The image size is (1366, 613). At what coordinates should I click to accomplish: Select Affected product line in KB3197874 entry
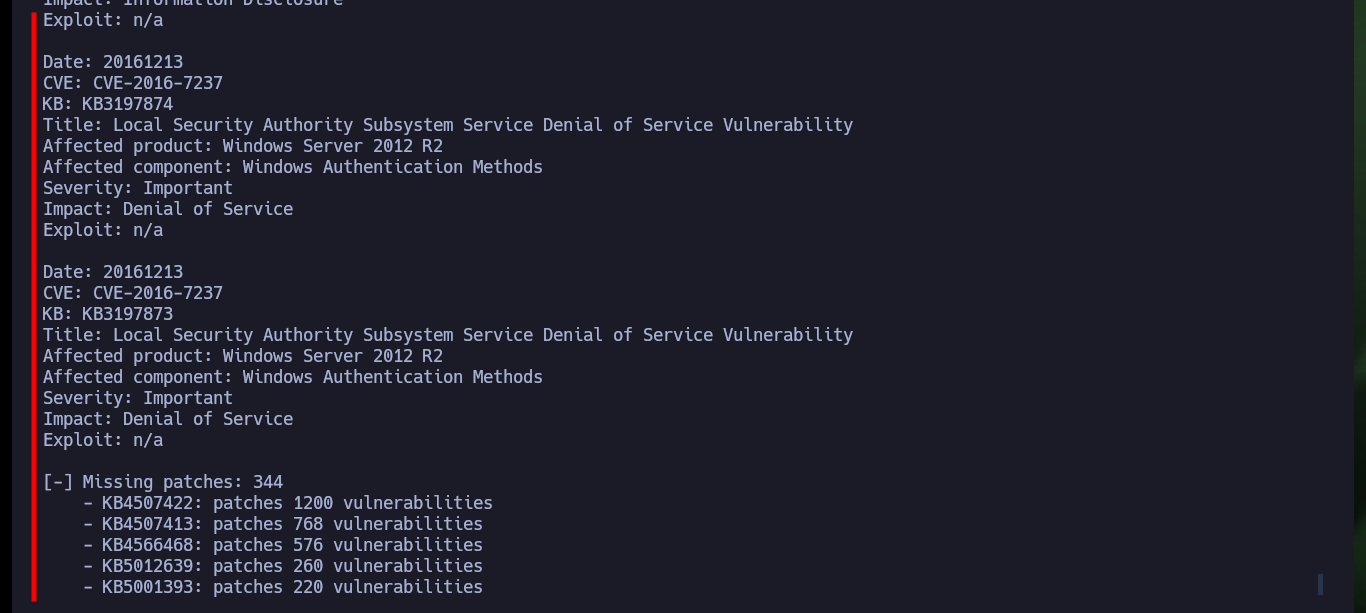click(x=243, y=146)
